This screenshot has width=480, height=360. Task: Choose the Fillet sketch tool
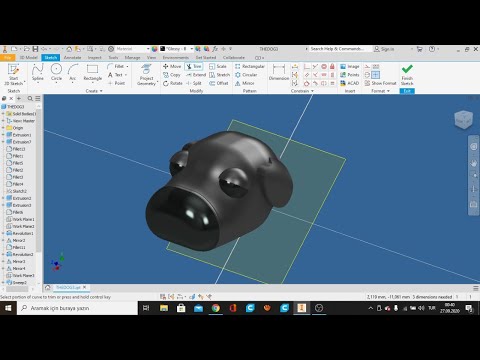(116, 66)
